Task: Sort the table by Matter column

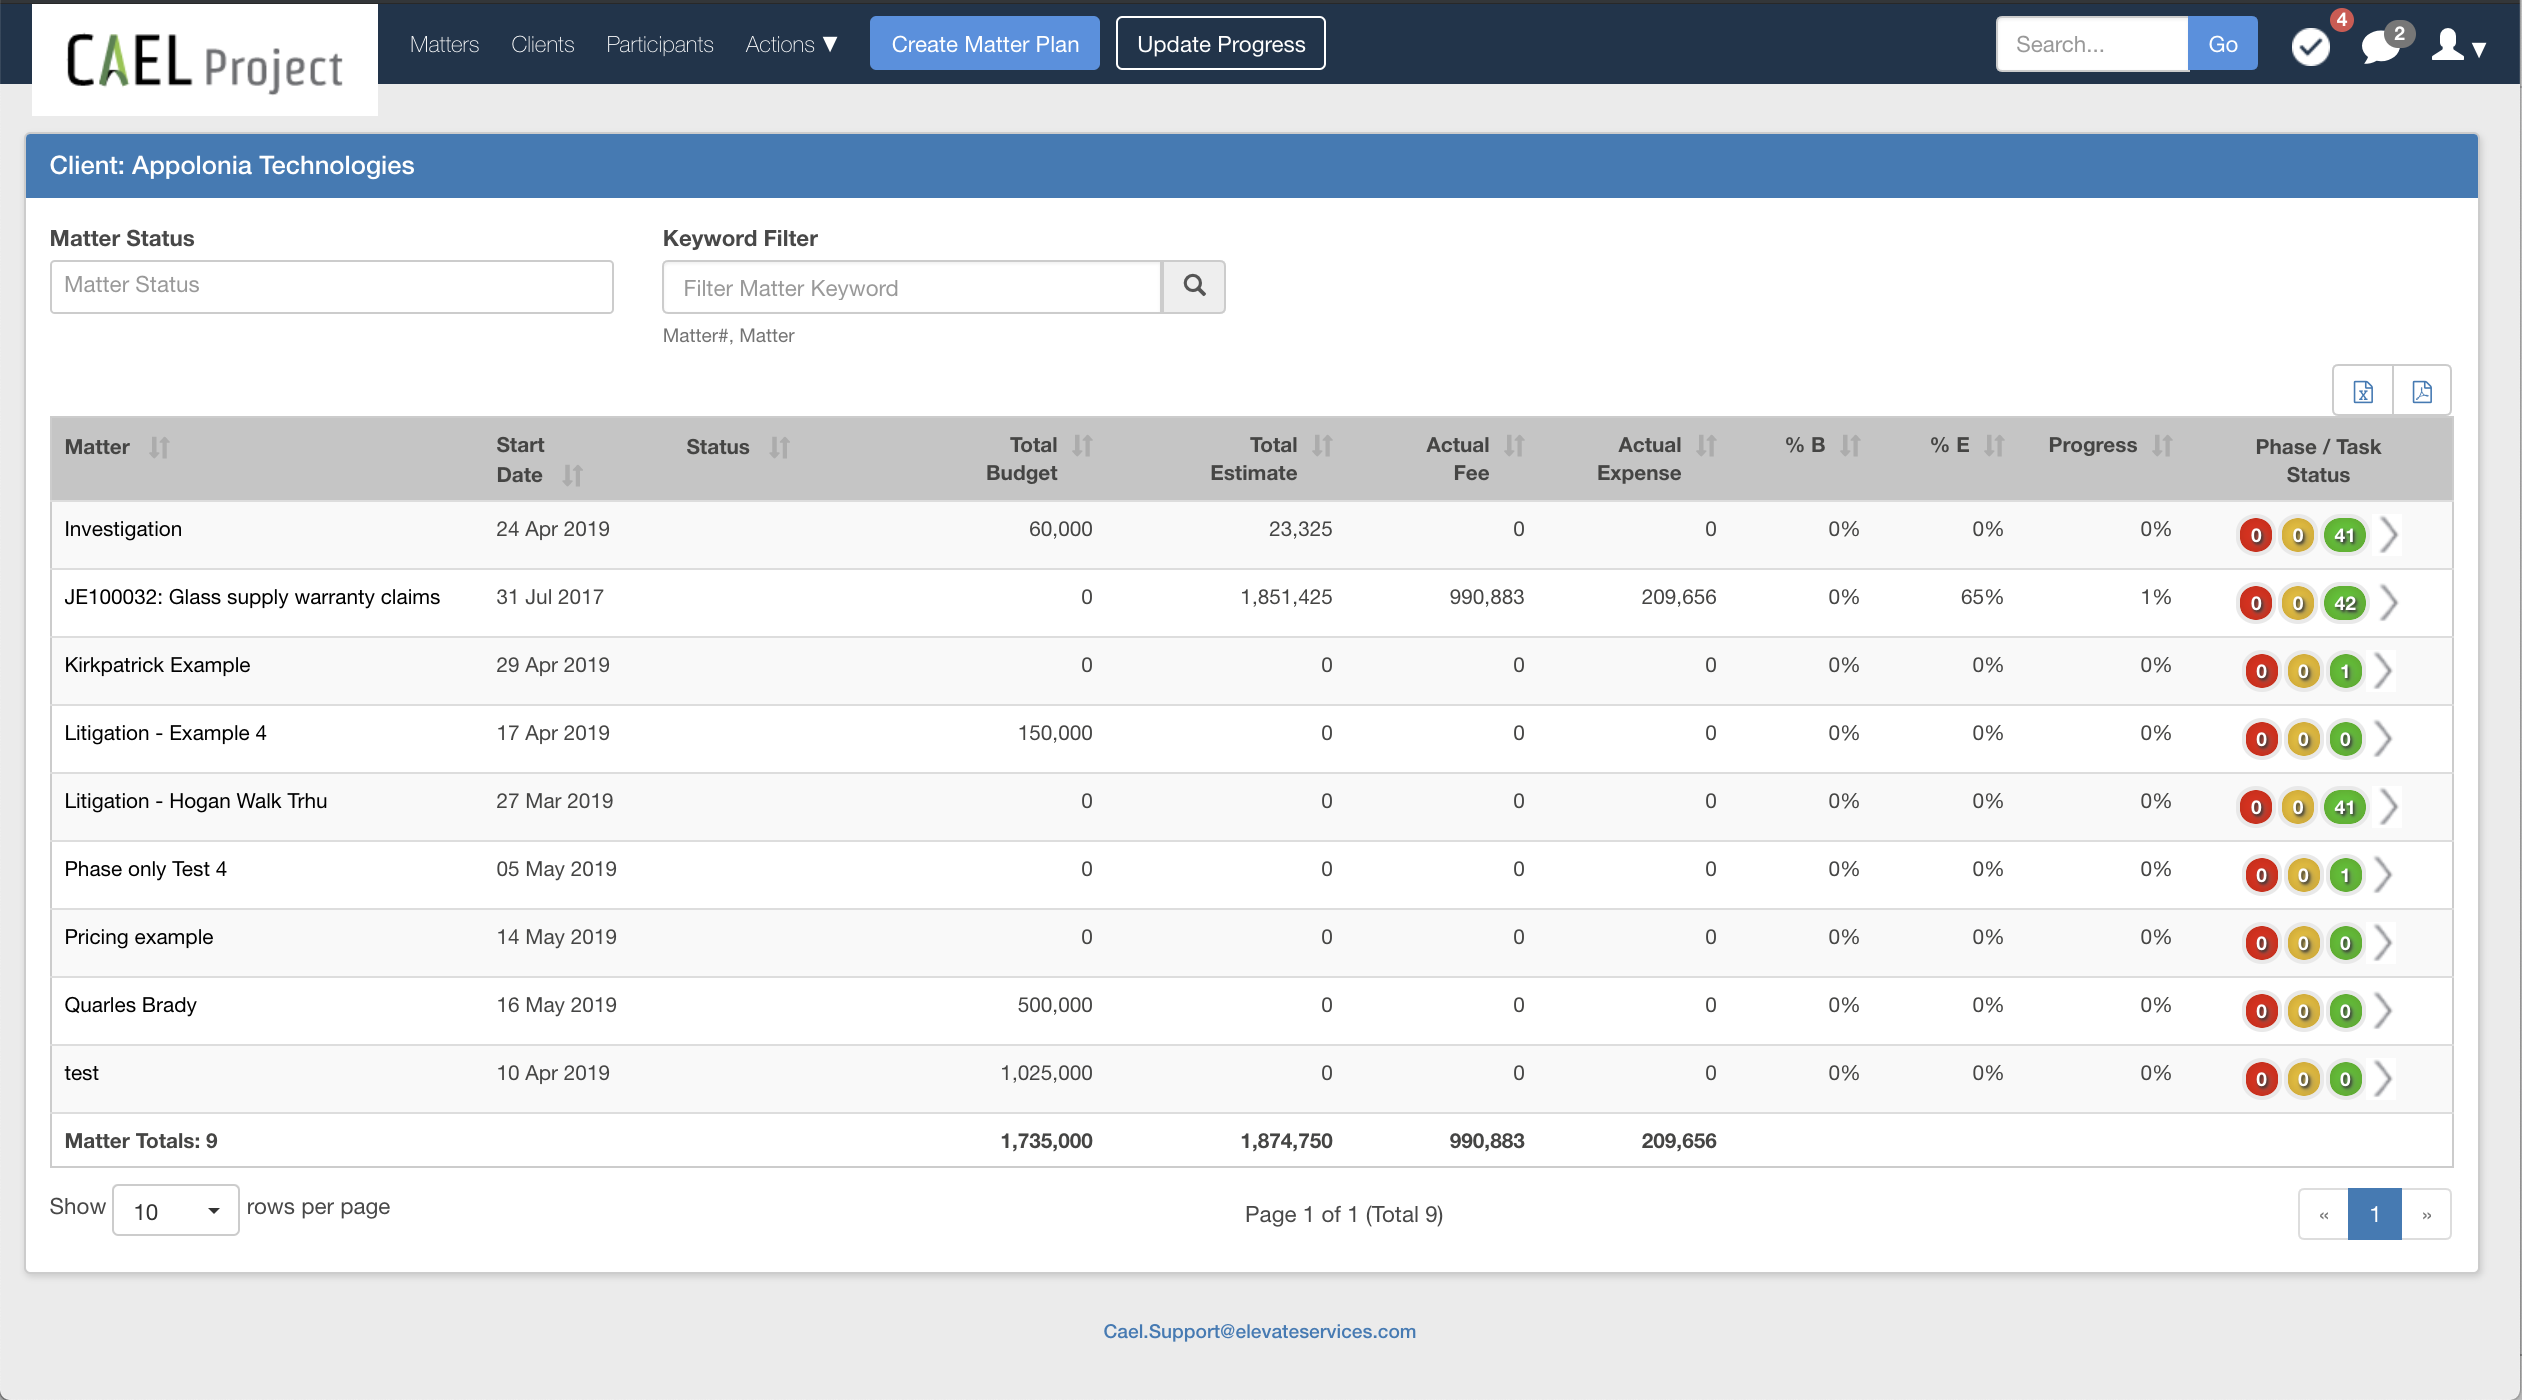Action: (x=160, y=447)
